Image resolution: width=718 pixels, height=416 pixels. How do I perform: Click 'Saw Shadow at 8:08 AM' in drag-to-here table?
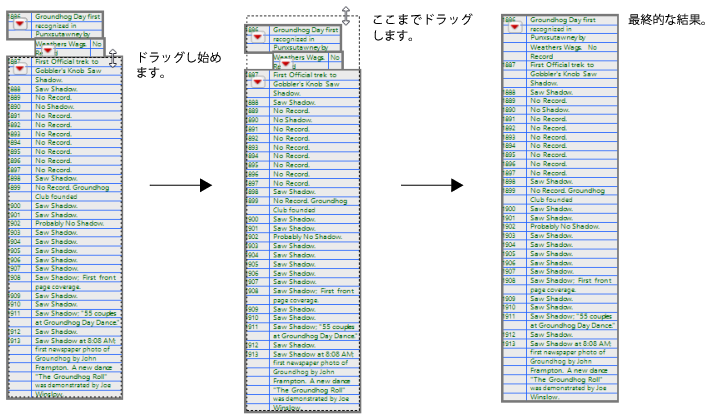[314, 354]
